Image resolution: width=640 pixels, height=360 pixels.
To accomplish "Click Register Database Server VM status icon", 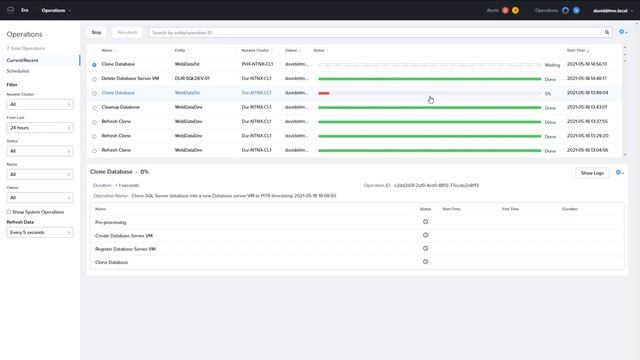I will 425,248.
